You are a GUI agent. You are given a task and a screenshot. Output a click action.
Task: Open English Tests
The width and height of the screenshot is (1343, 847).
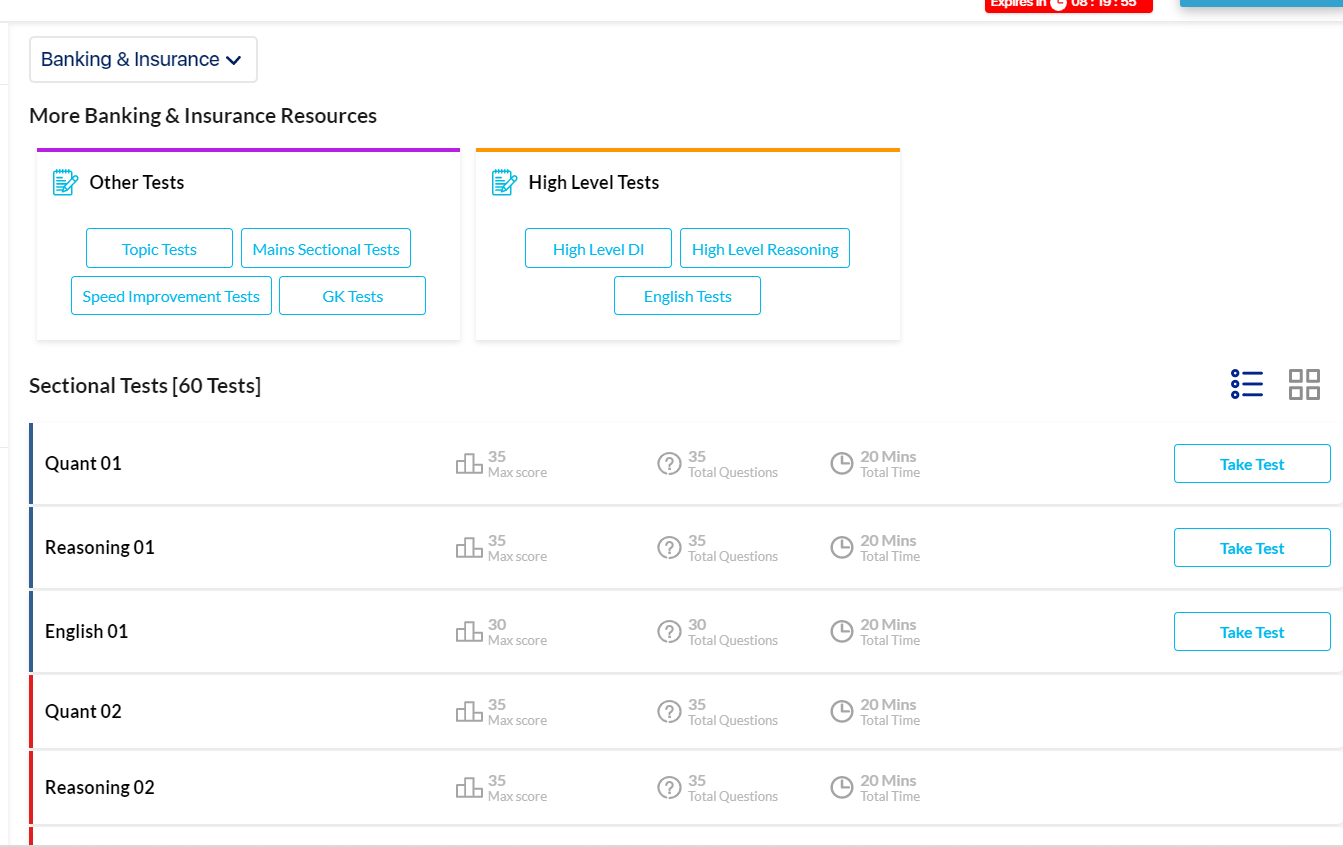[x=687, y=296]
